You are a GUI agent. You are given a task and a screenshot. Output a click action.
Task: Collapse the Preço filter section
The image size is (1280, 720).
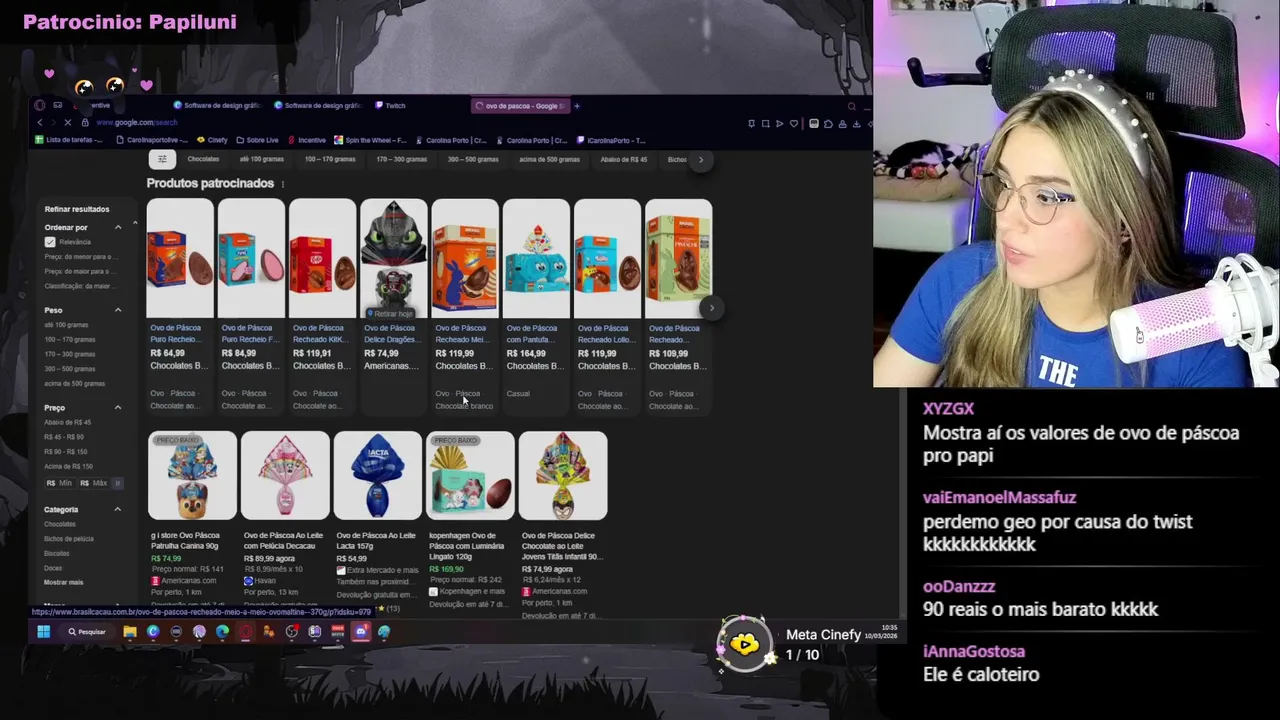[118, 407]
